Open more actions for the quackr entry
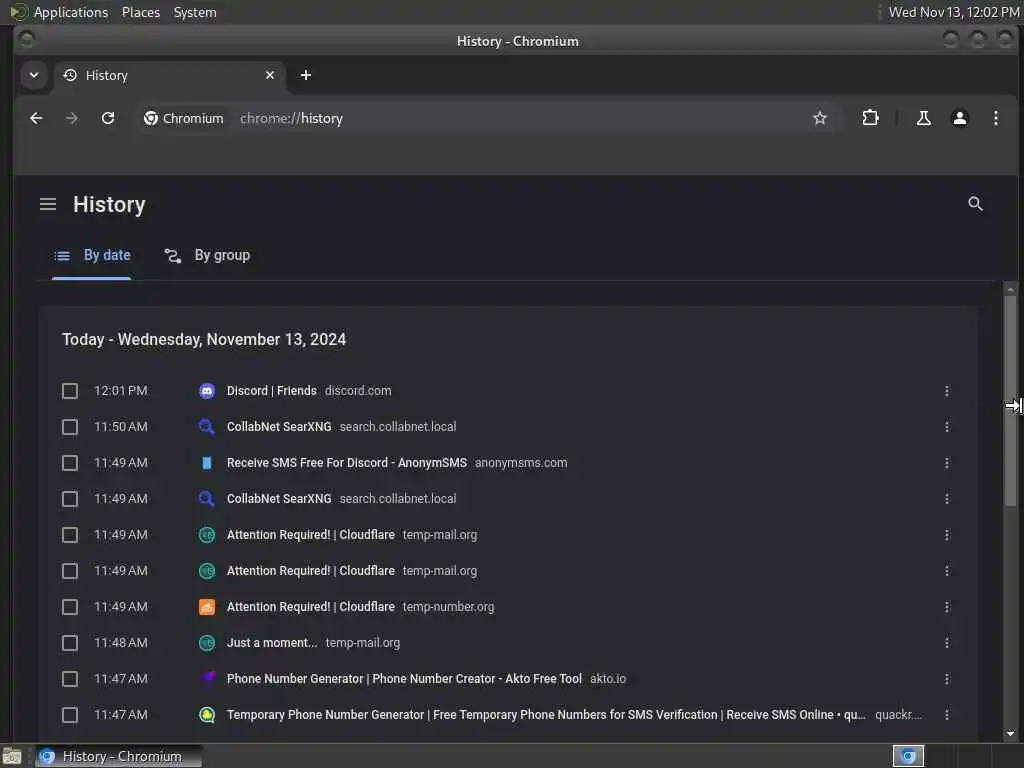Viewport: 1024px width, 768px height. point(946,714)
